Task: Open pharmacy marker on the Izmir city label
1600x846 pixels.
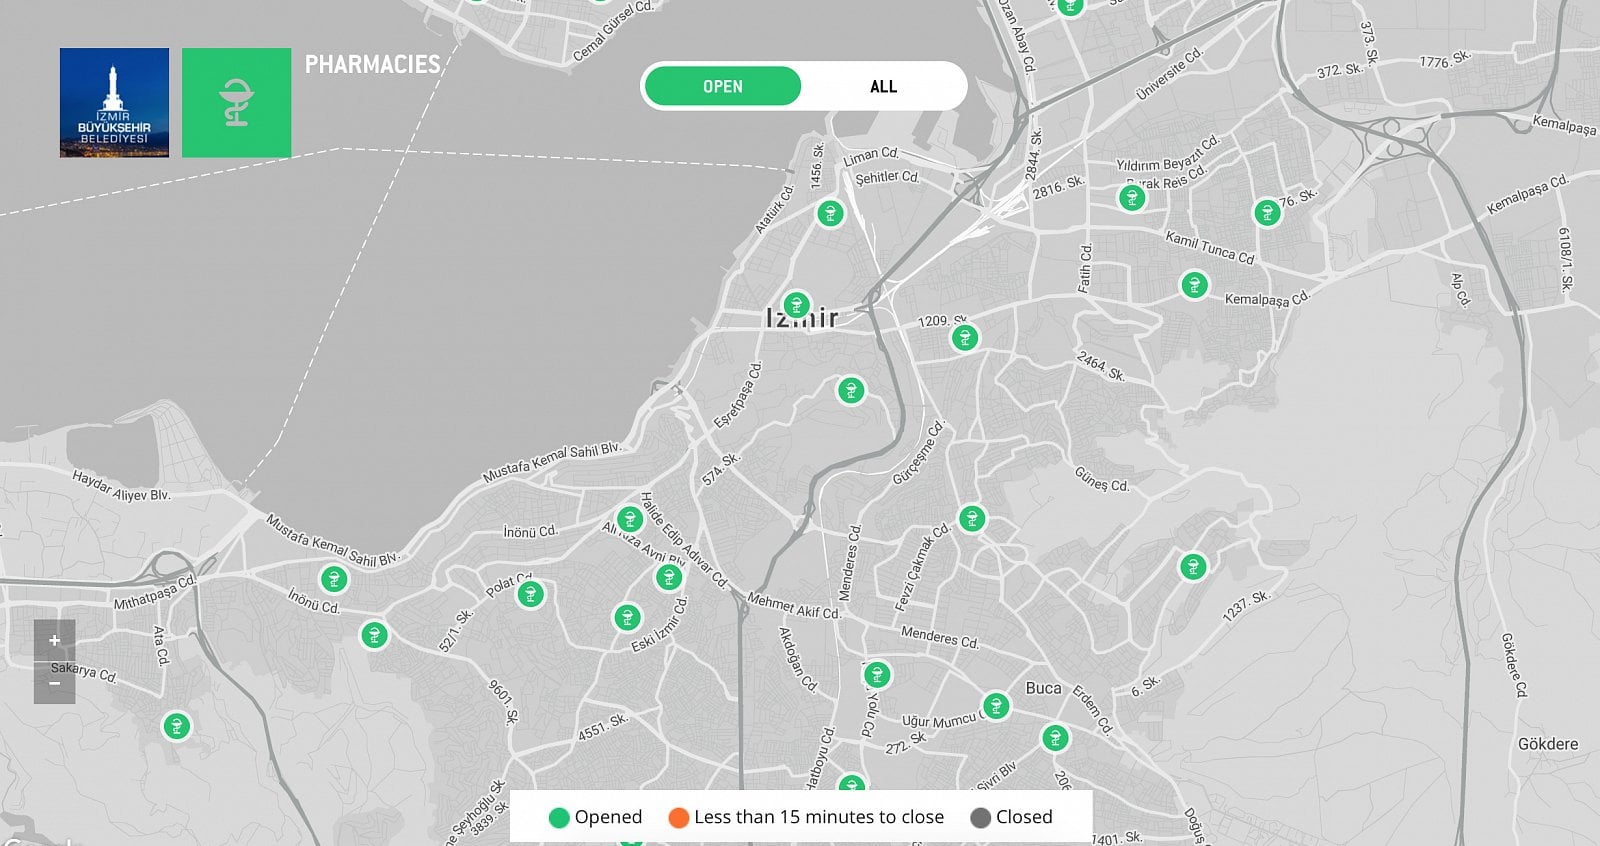Action: (796, 304)
